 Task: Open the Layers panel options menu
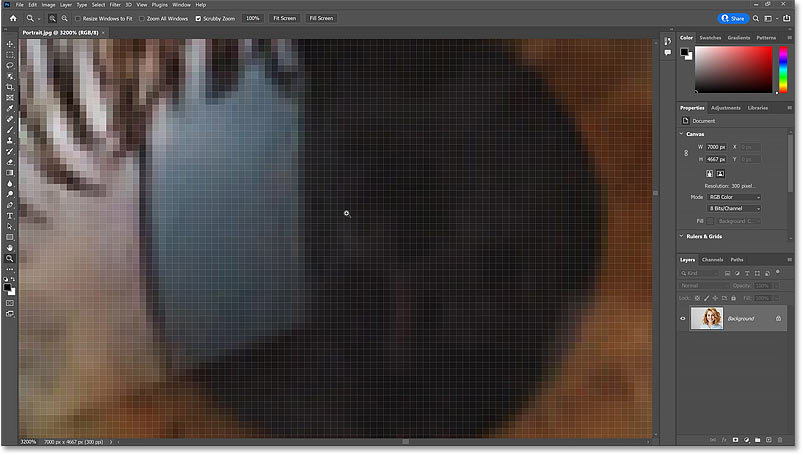pyautogui.click(x=789, y=260)
